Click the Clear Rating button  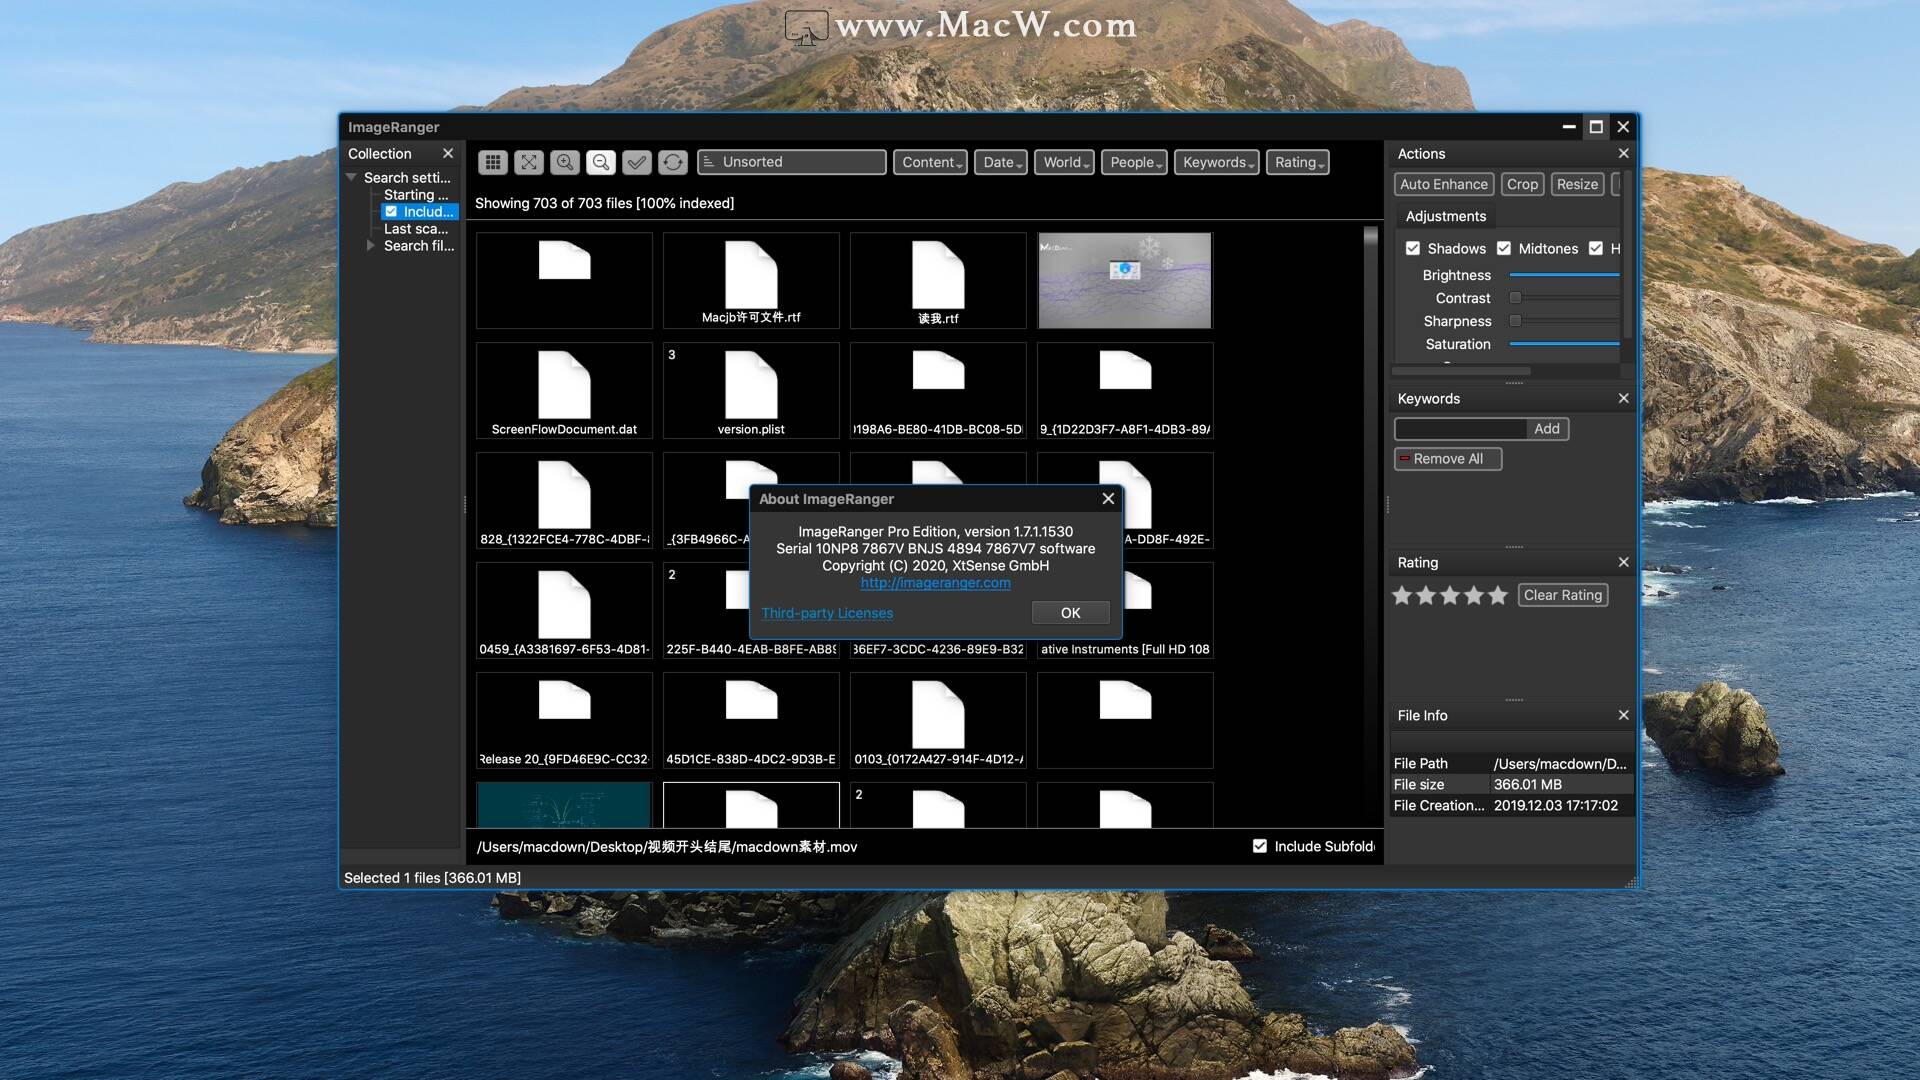click(x=1563, y=595)
